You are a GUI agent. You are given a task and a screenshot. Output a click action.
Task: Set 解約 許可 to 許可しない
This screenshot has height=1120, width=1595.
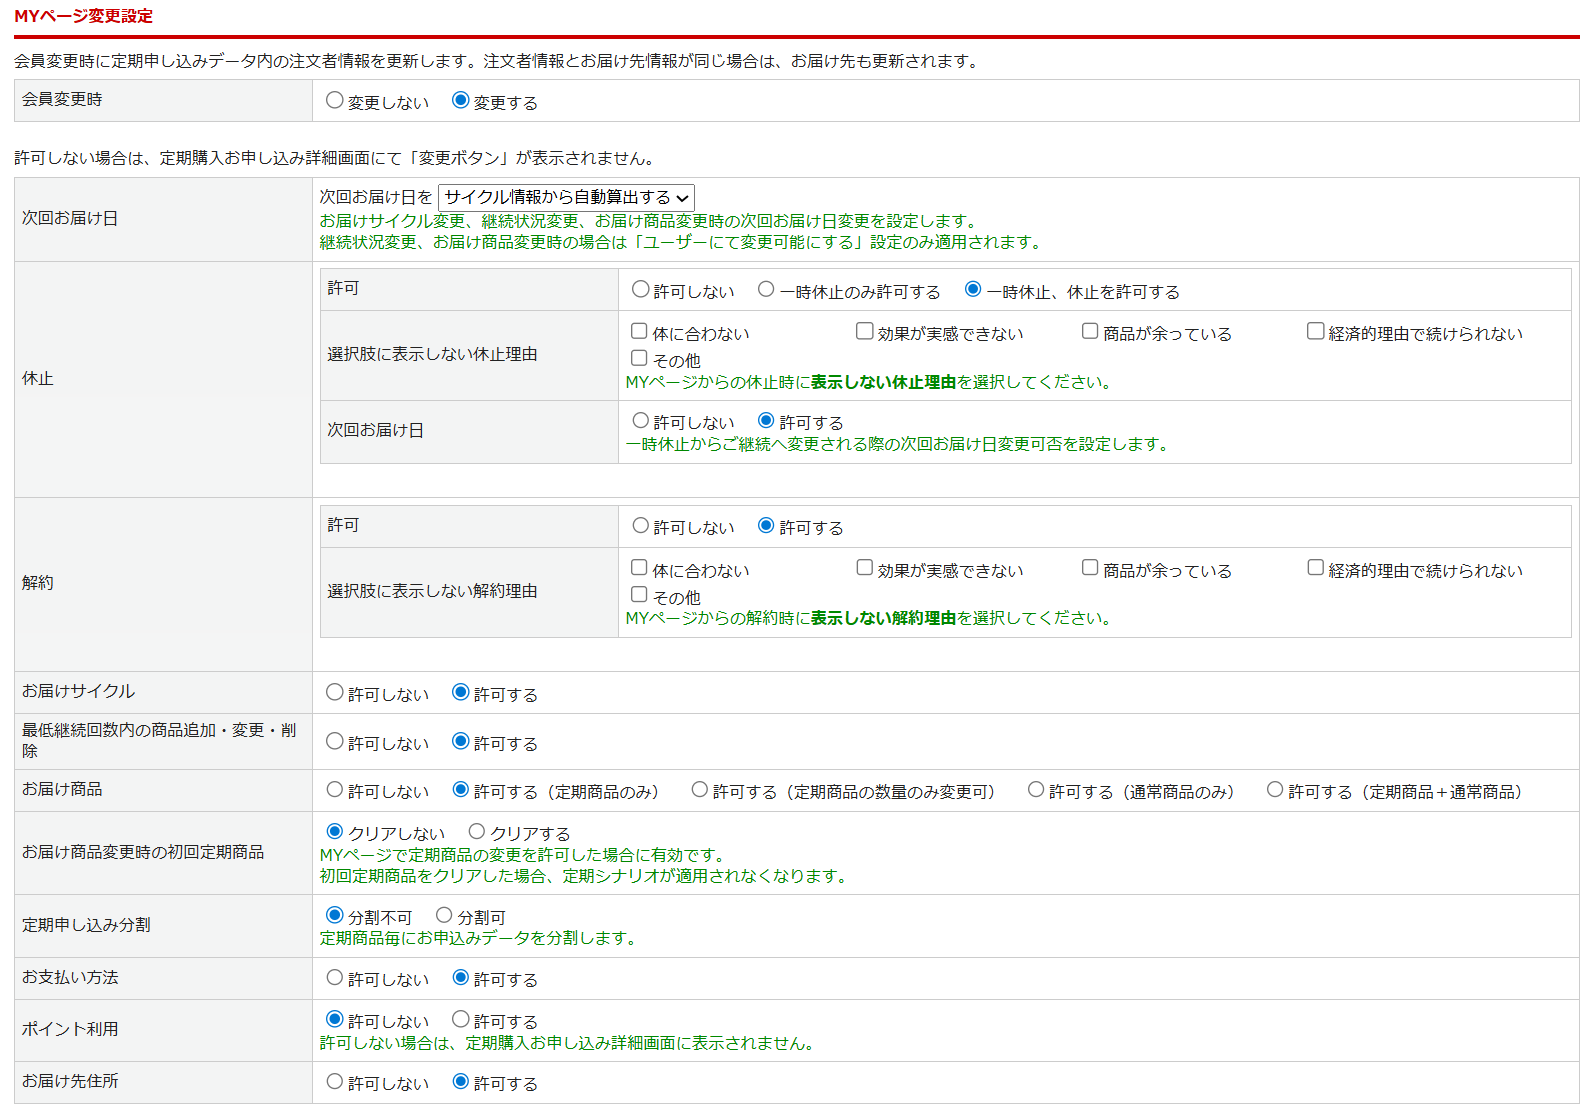(x=641, y=526)
